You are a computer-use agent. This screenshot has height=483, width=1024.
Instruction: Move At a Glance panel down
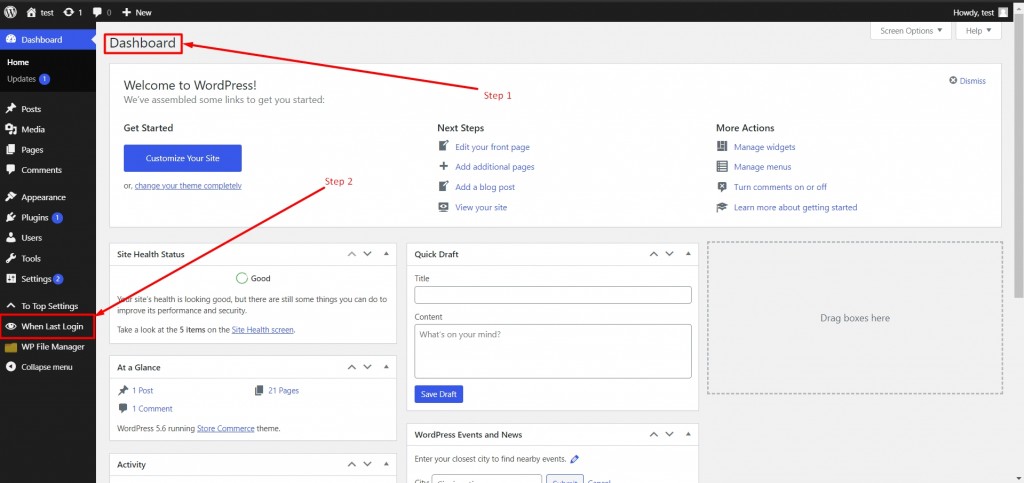pos(368,367)
